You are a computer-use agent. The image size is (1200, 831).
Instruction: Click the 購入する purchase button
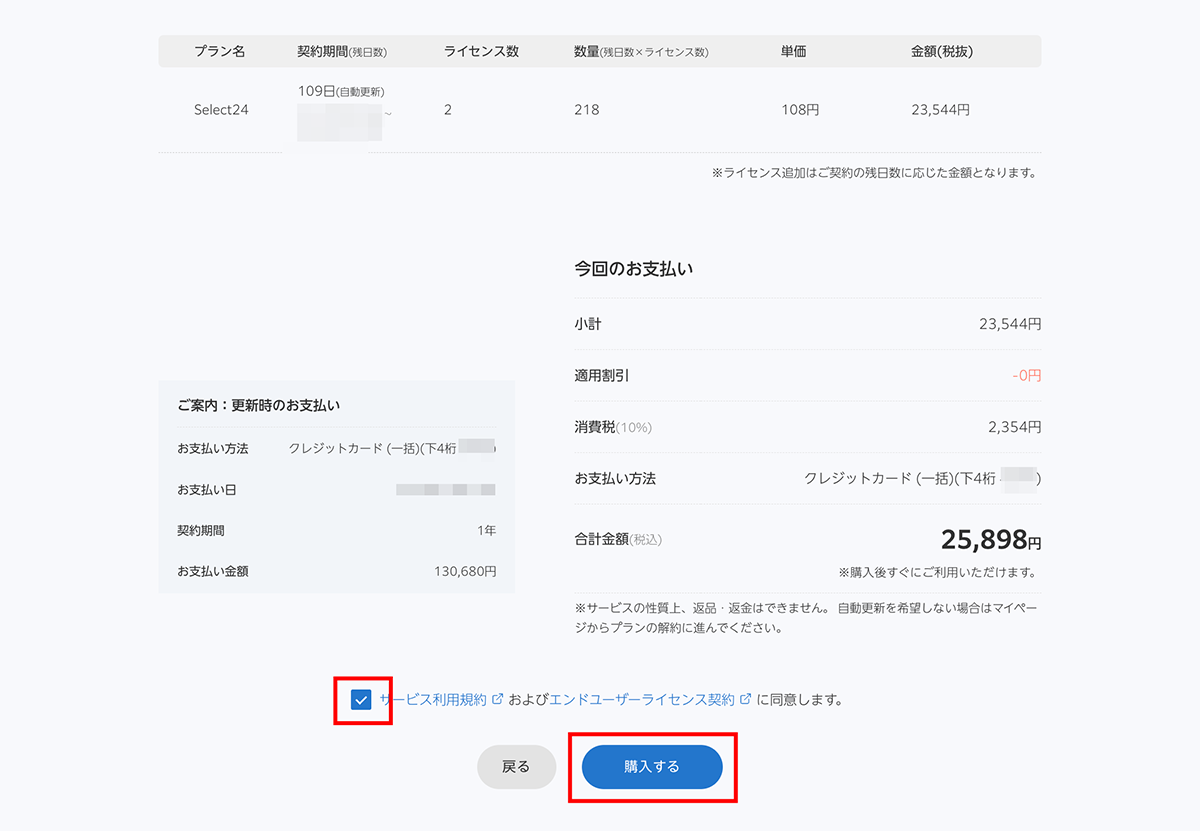pyautogui.click(x=652, y=767)
